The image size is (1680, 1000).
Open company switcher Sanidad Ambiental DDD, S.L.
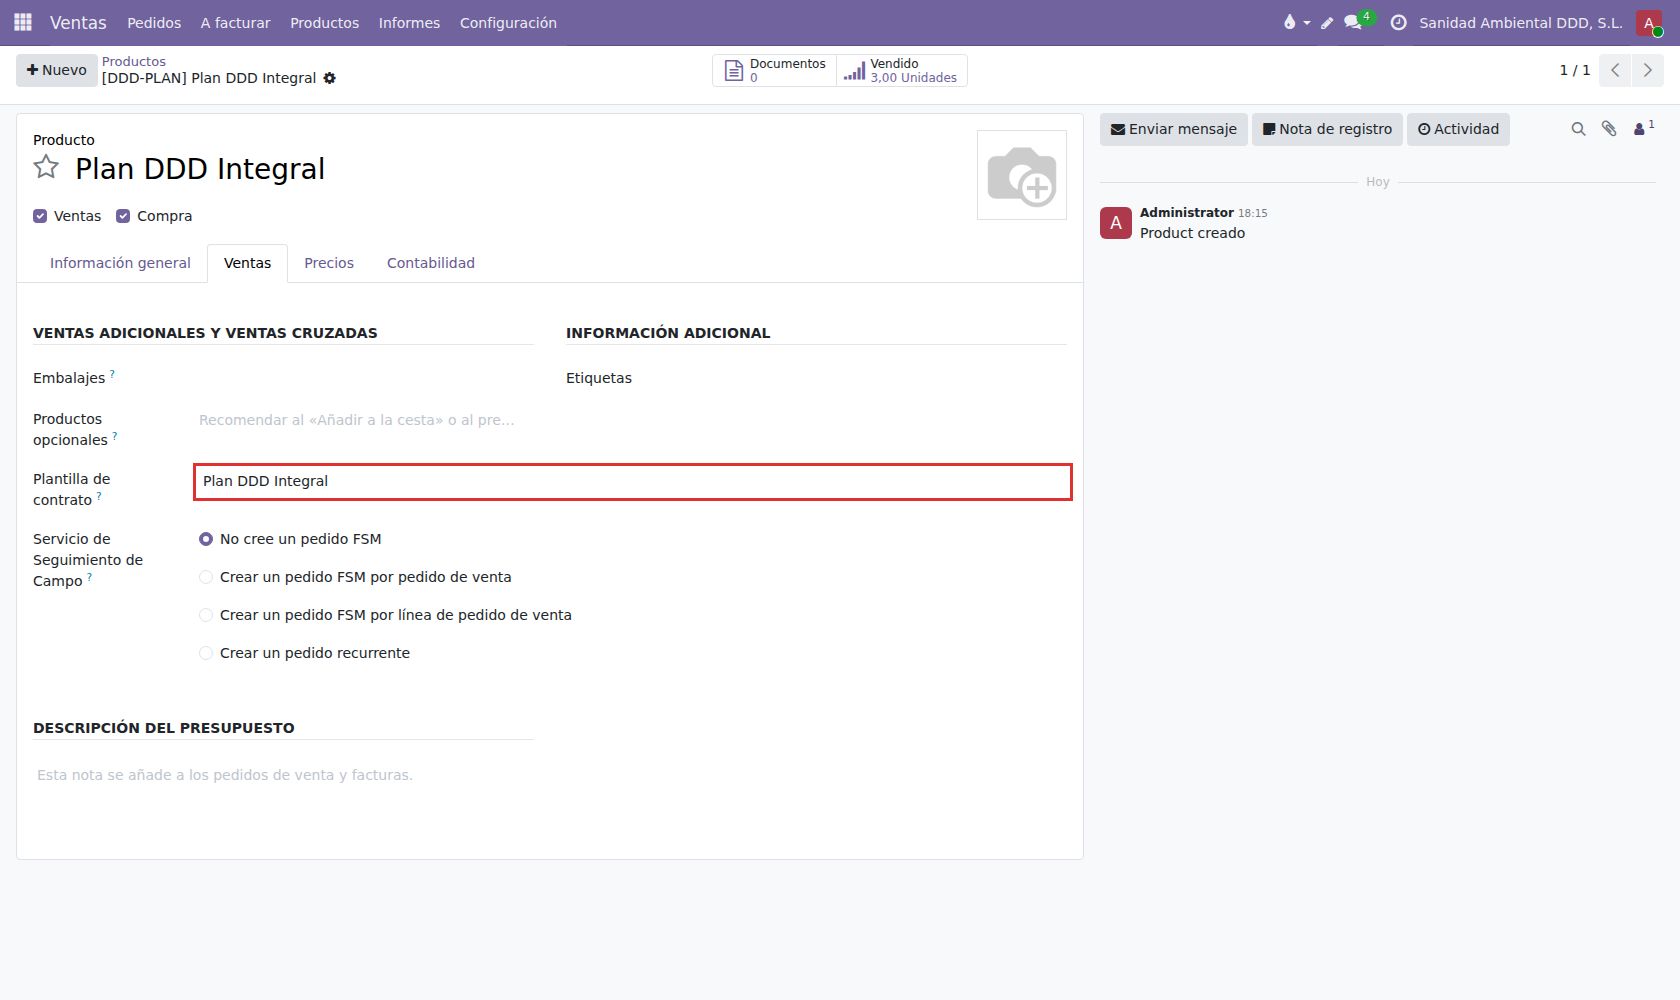(1520, 23)
